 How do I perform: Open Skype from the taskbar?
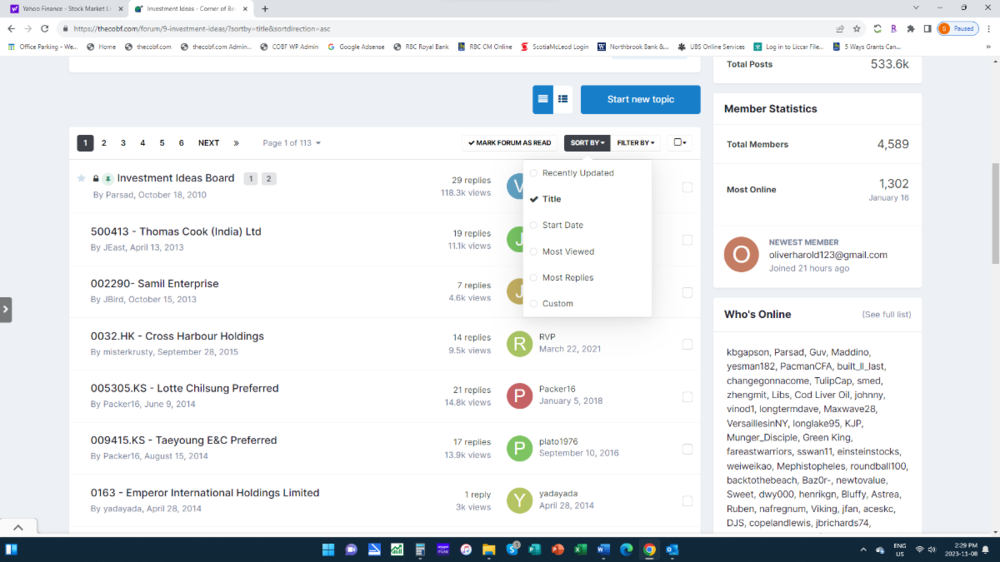point(512,549)
